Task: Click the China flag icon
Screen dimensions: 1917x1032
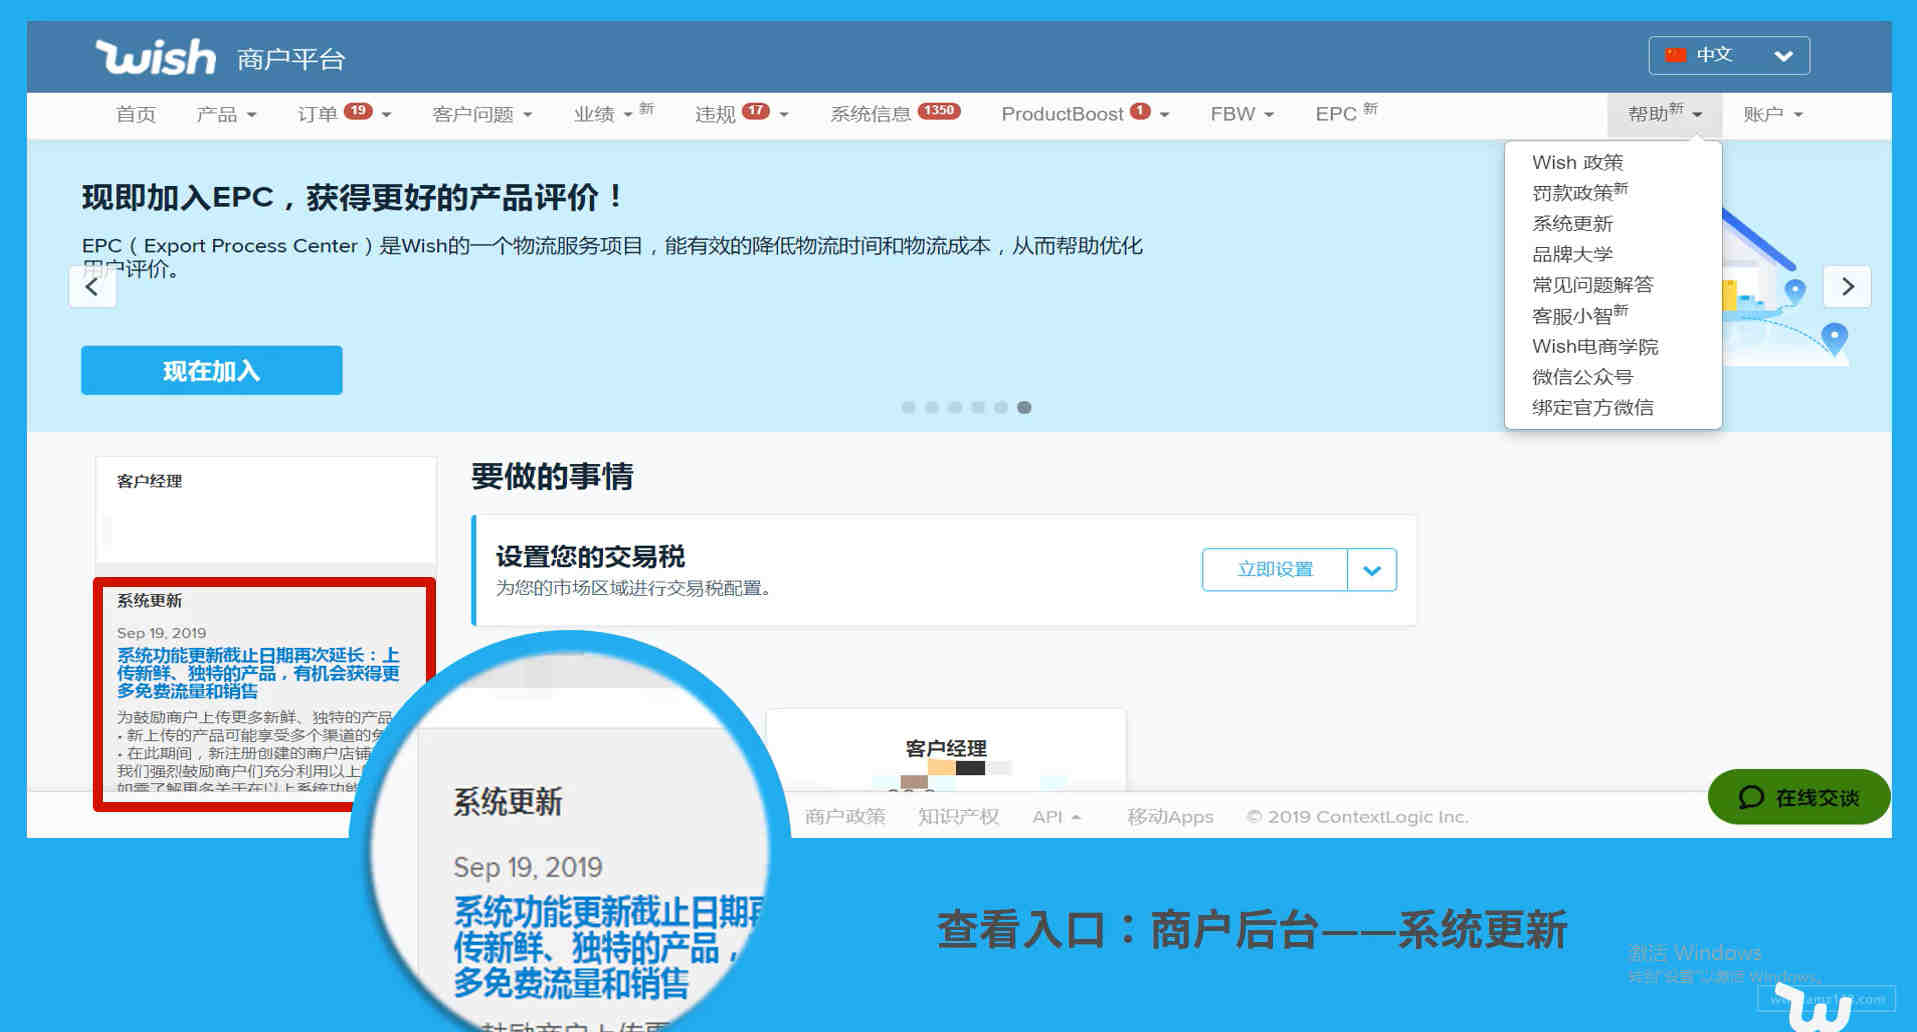Action: 1675,55
